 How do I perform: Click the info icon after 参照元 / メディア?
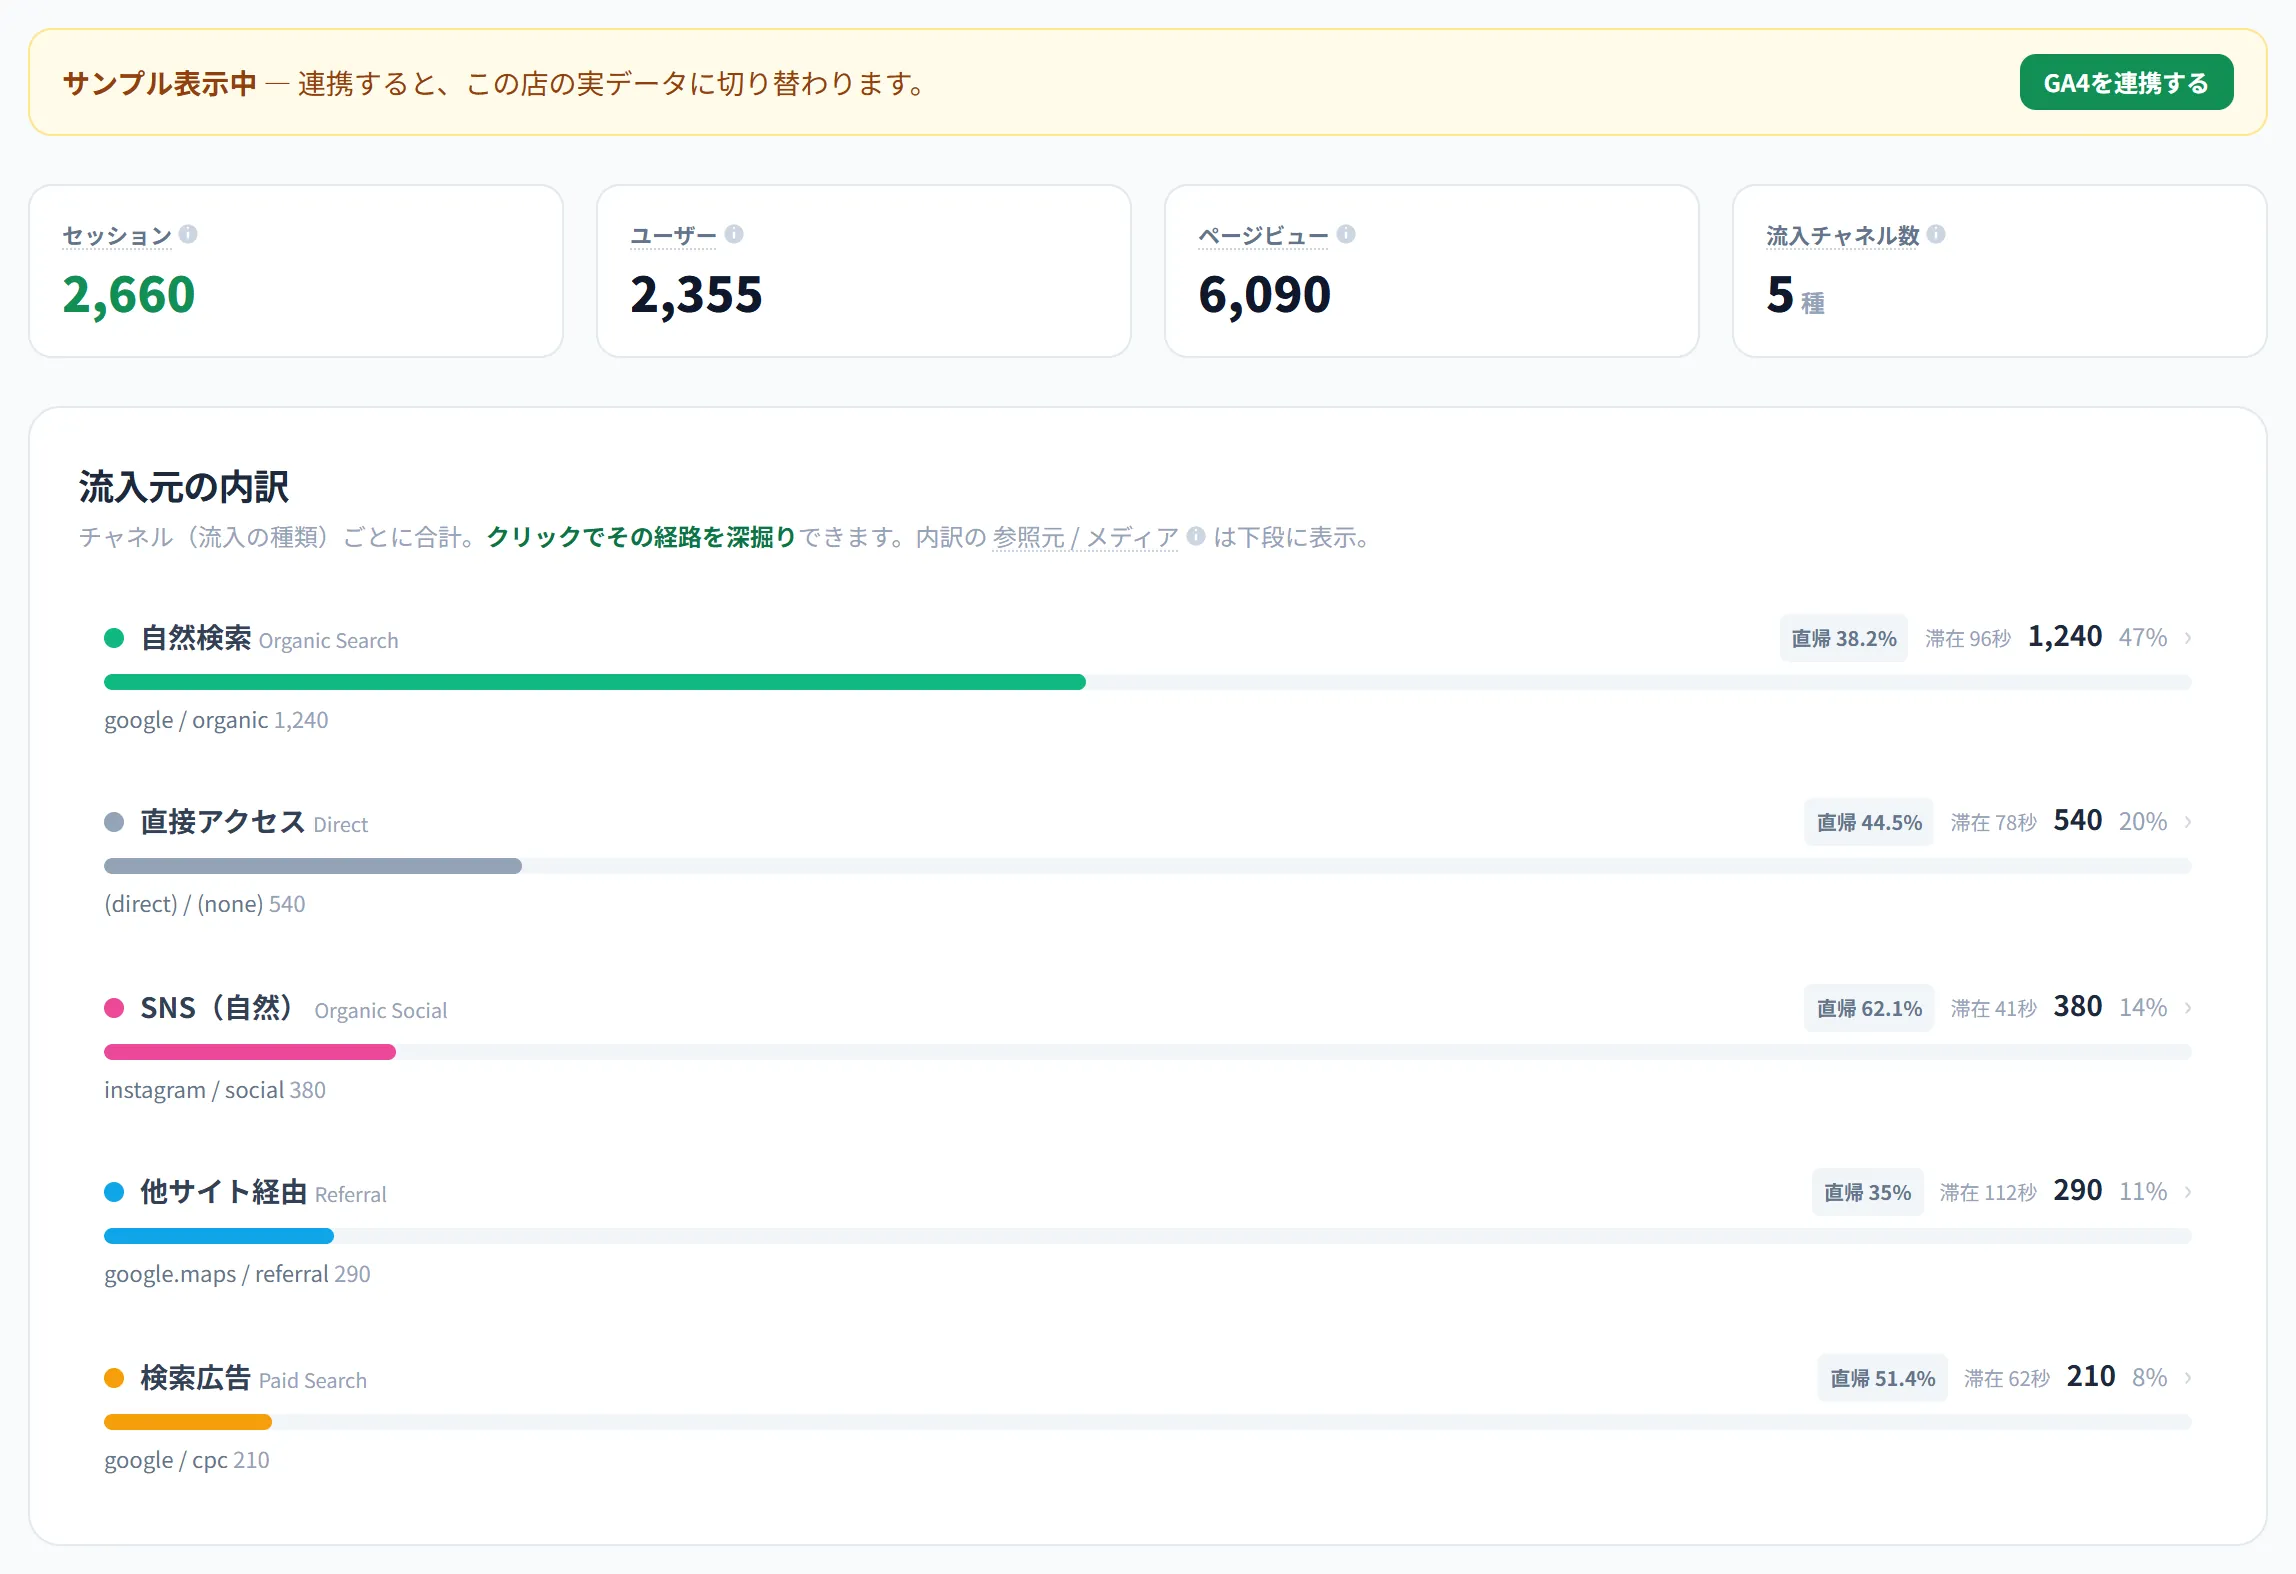pyautogui.click(x=1196, y=536)
